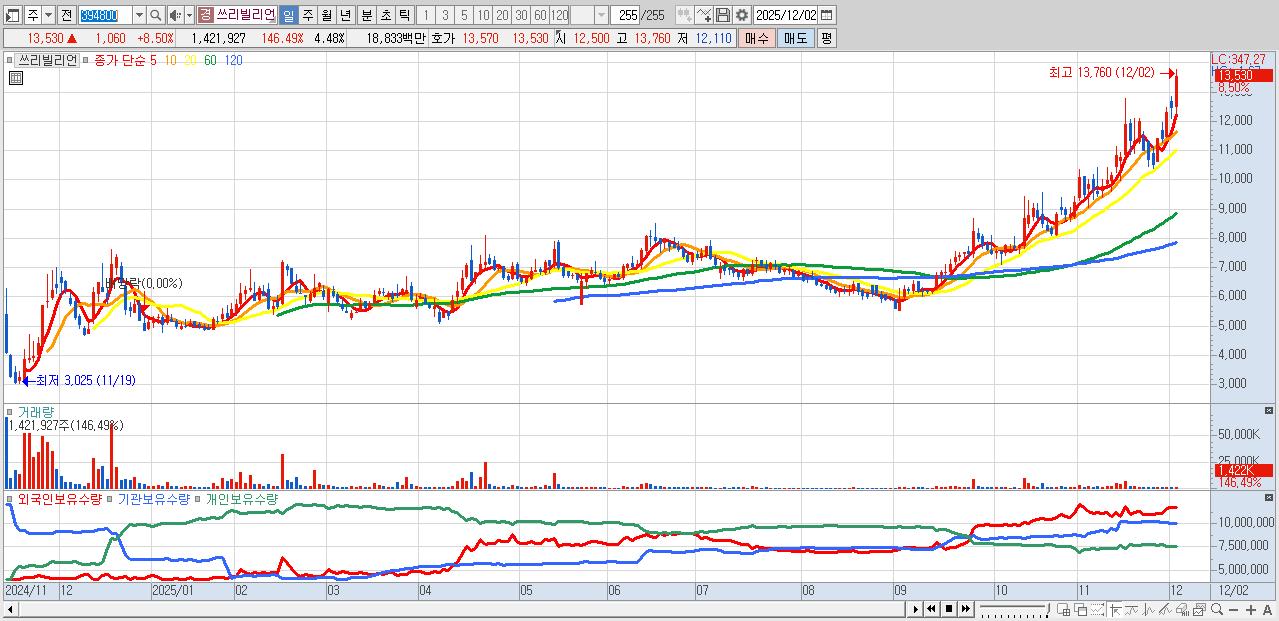This screenshot has height=621, width=1279.
Task: Click the 경 badge before stock name
Action: pos(205,15)
